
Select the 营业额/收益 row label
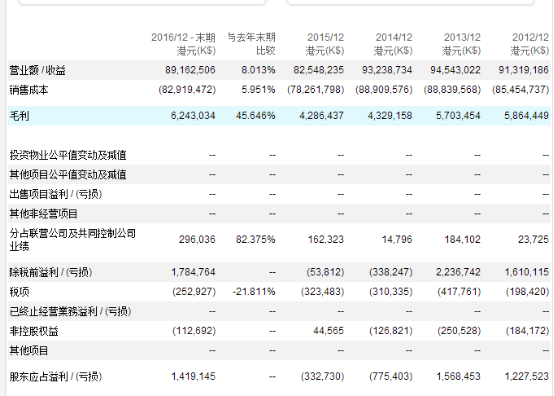click(x=37, y=70)
